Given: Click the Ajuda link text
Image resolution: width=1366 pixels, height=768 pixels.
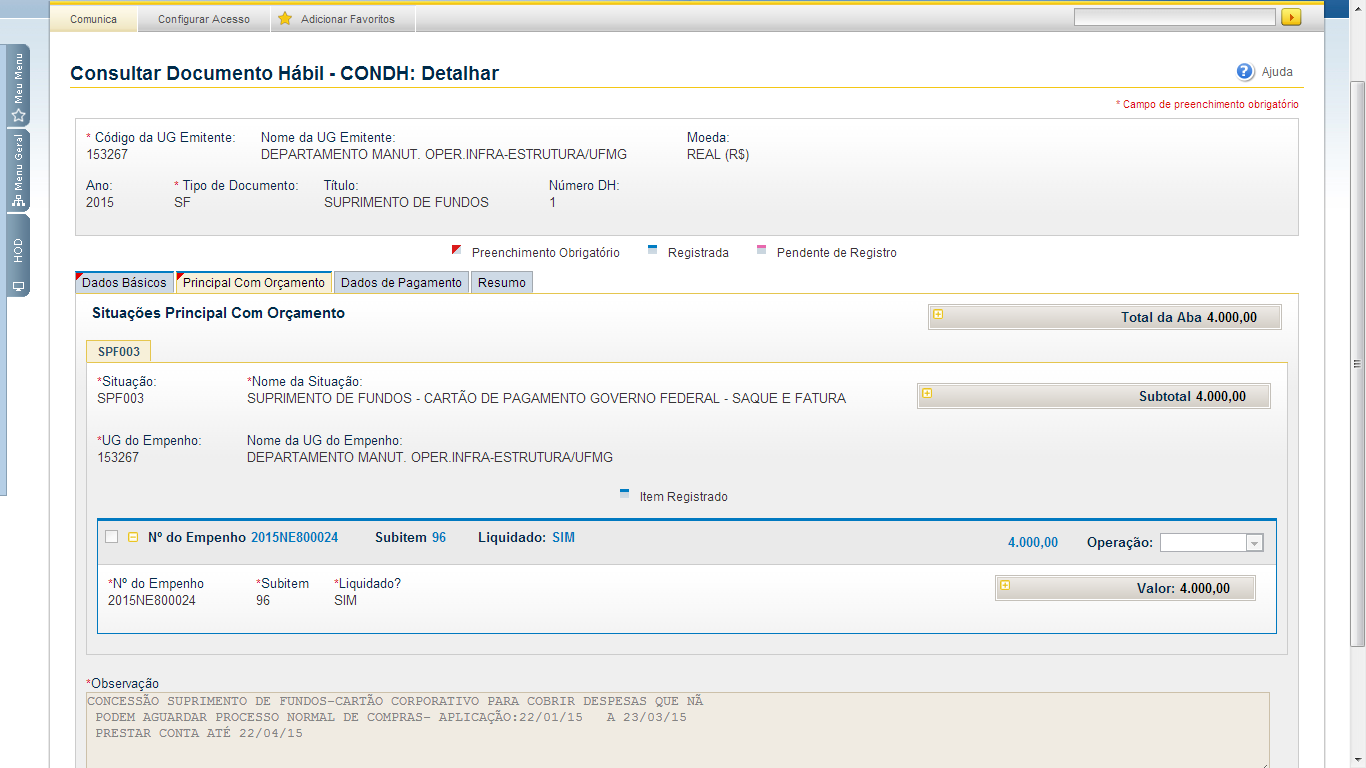Looking at the screenshot, I should [x=1277, y=72].
